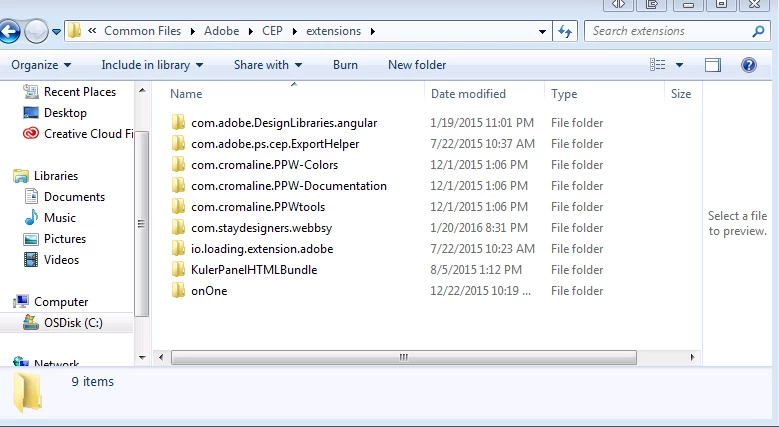Click the search magnifier icon

point(758,31)
